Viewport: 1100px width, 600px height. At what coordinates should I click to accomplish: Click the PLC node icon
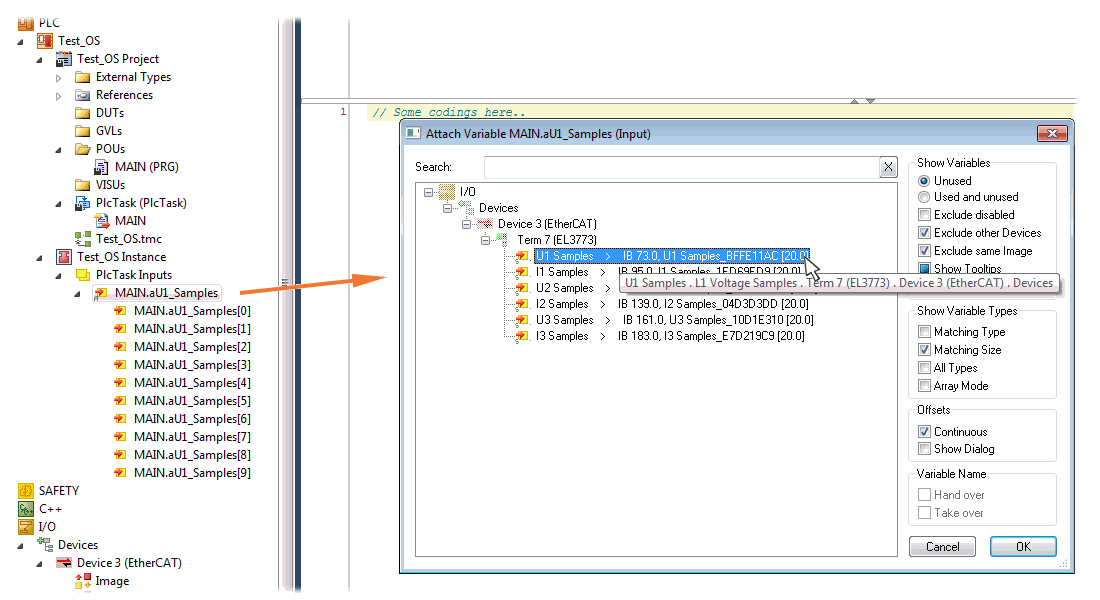(x=25, y=23)
